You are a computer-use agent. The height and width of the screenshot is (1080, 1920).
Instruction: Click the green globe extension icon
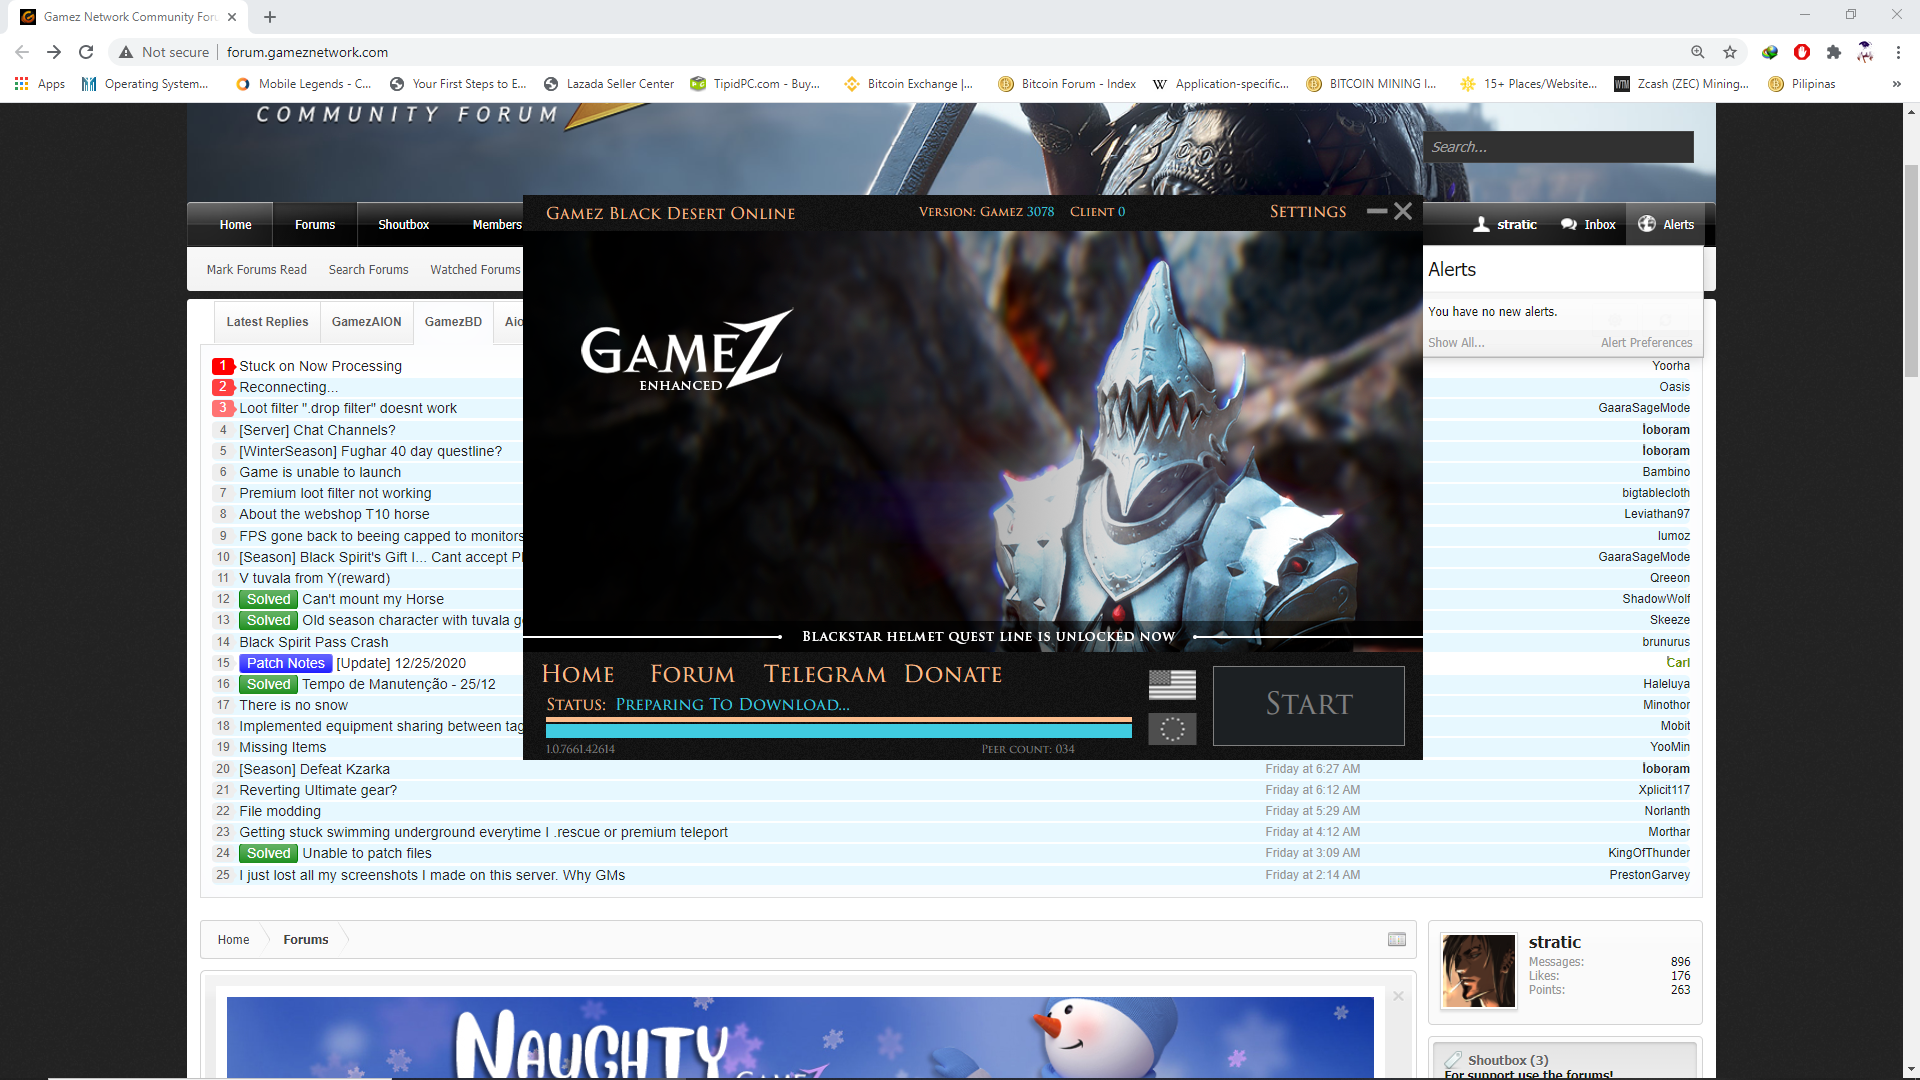pyautogui.click(x=1770, y=52)
